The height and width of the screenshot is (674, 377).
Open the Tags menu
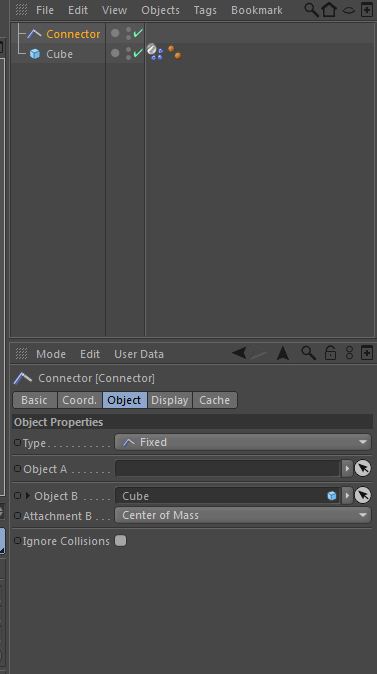(x=205, y=10)
